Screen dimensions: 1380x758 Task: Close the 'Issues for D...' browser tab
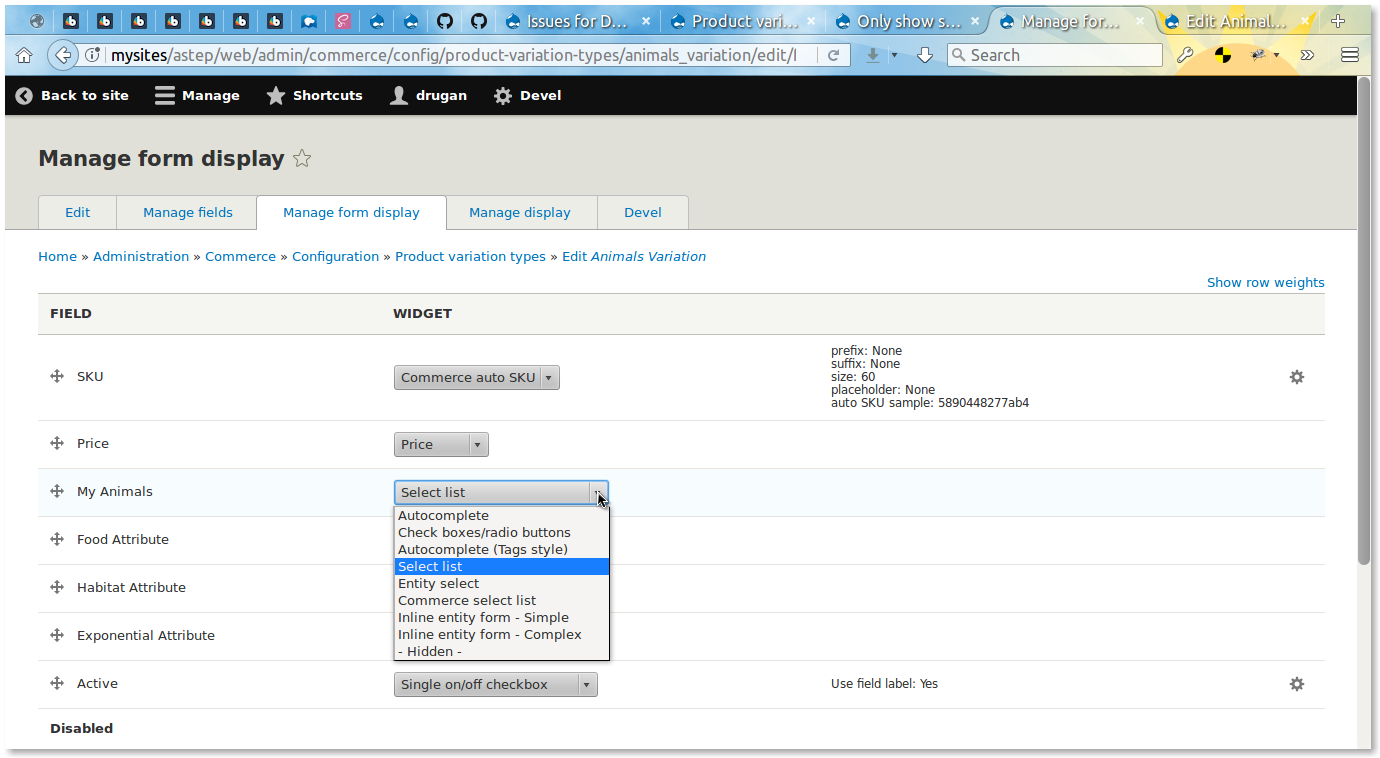[646, 21]
